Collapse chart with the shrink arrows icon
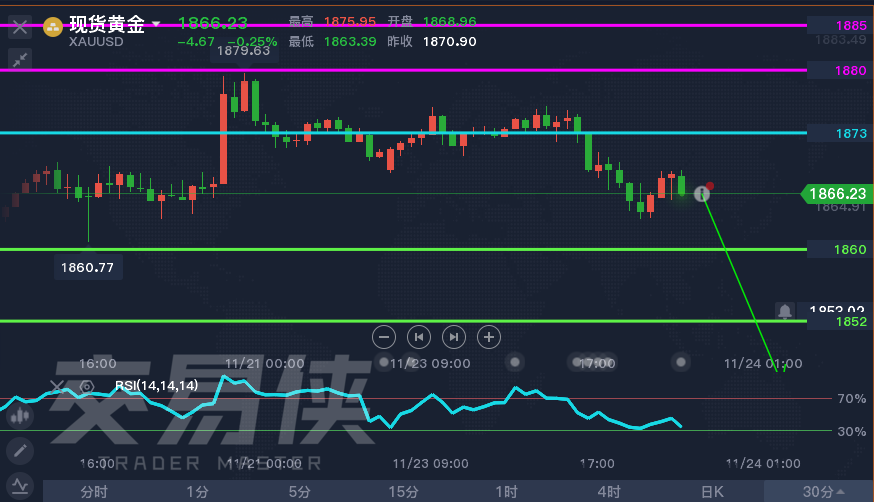This screenshot has width=874, height=502. pos(20,59)
